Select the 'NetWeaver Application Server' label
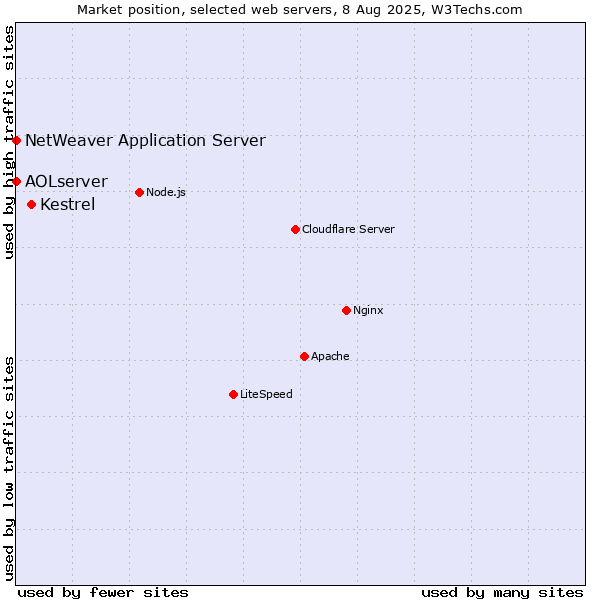Image resolution: width=600 pixels, height=600 pixels. pos(145,140)
